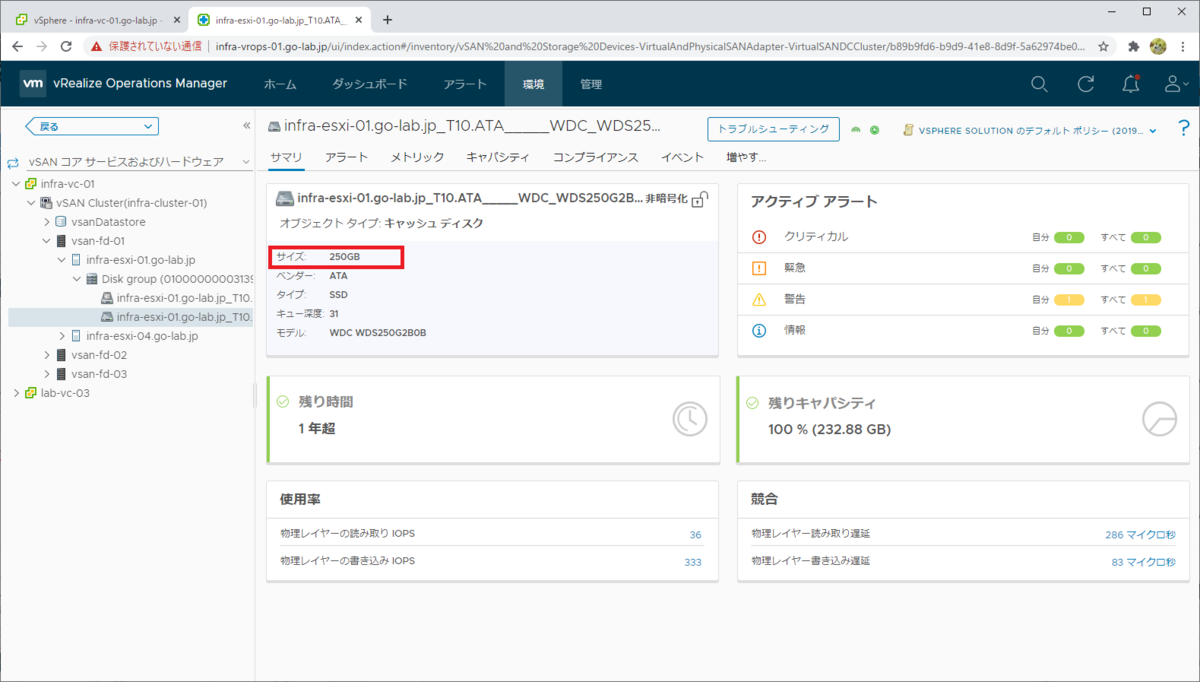The image size is (1200, 682).
Task: Open the ダッシュボード menu
Action: 370,85
